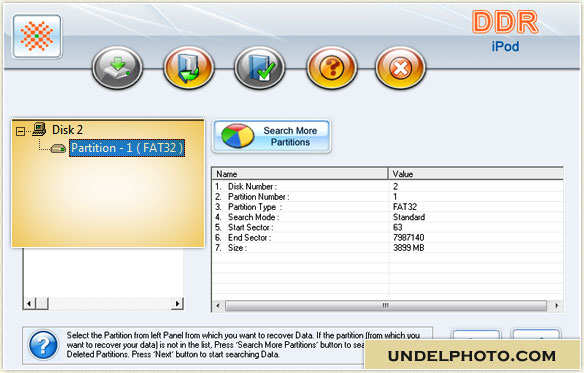This screenshot has width=584, height=373.
Task: Click the book with green checkmark button
Action: tap(260, 68)
